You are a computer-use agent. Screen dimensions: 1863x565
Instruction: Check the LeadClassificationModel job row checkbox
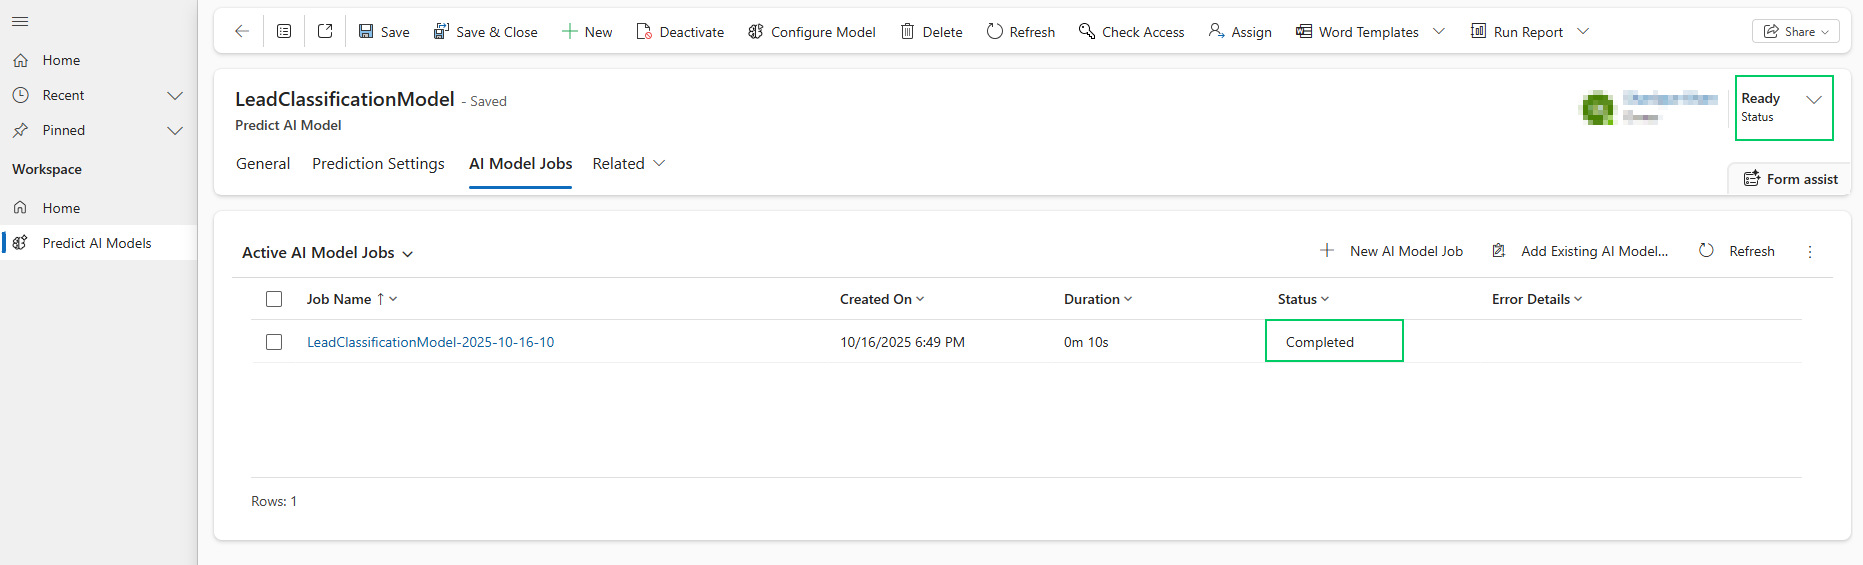coord(274,342)
